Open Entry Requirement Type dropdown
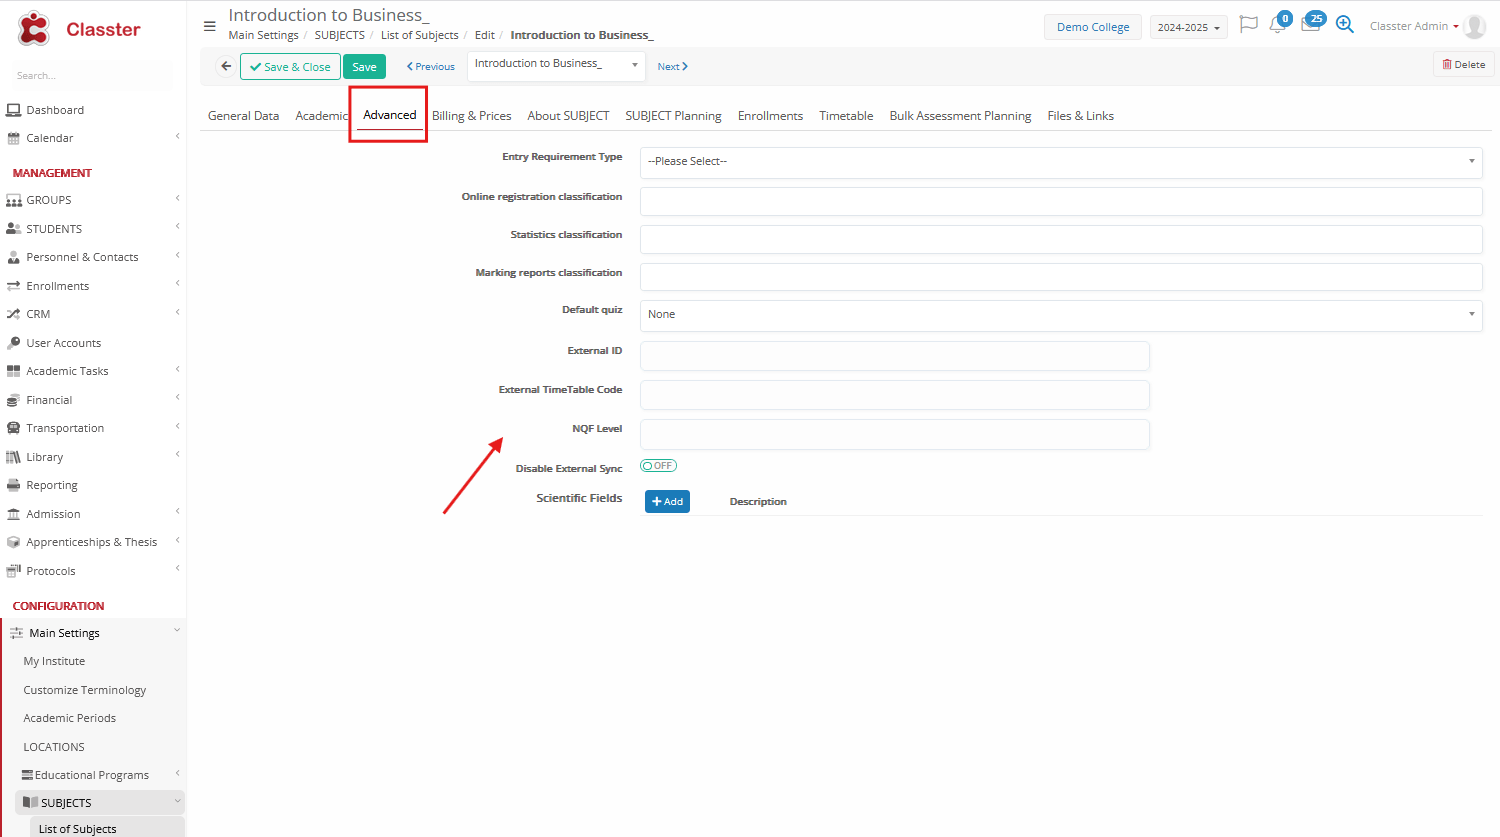This screenshot has height=837, width=1500. [x=1060, y=162]
